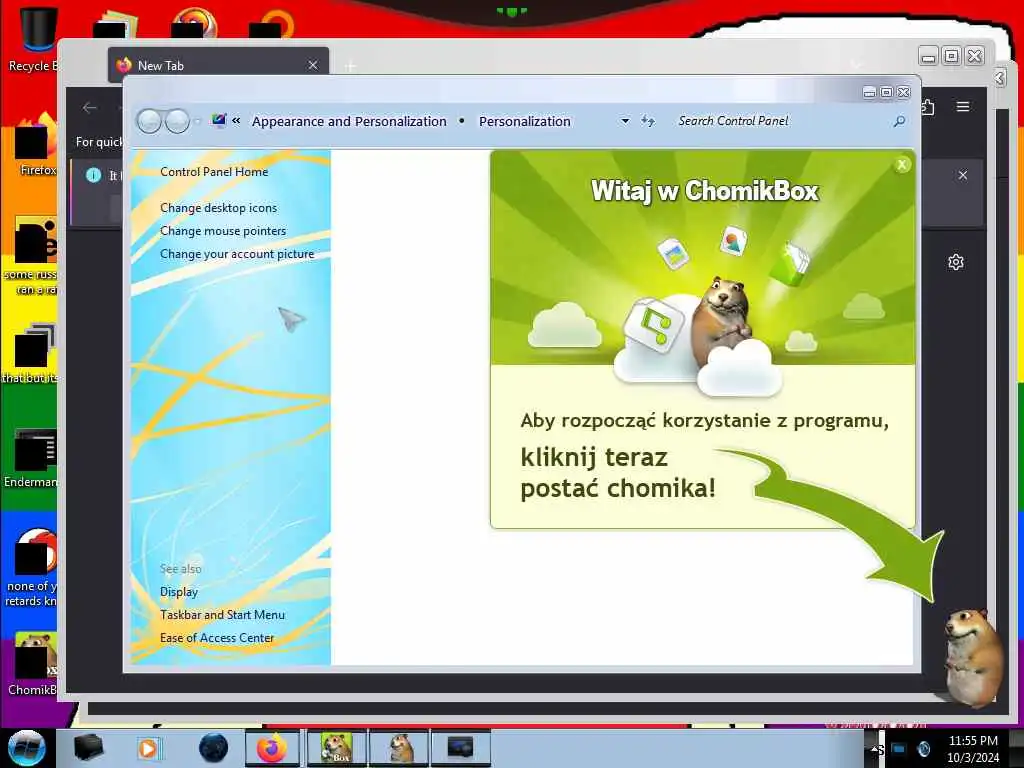Click the hamster character at bottom right
This screenshot has height=768, width=1024.
(x=972, y=656)
